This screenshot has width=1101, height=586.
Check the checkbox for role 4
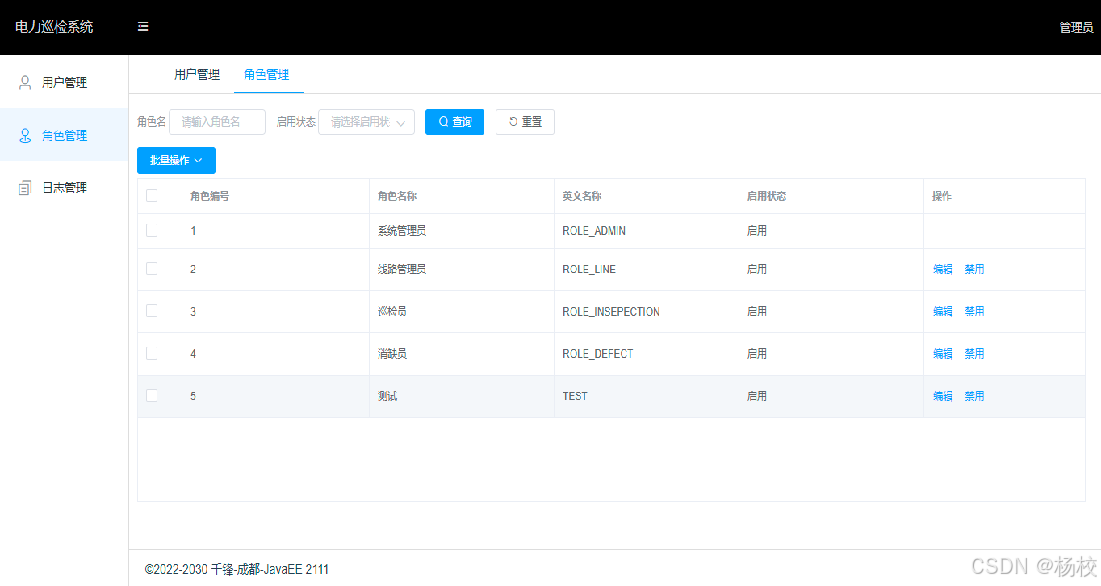[152, 354]
